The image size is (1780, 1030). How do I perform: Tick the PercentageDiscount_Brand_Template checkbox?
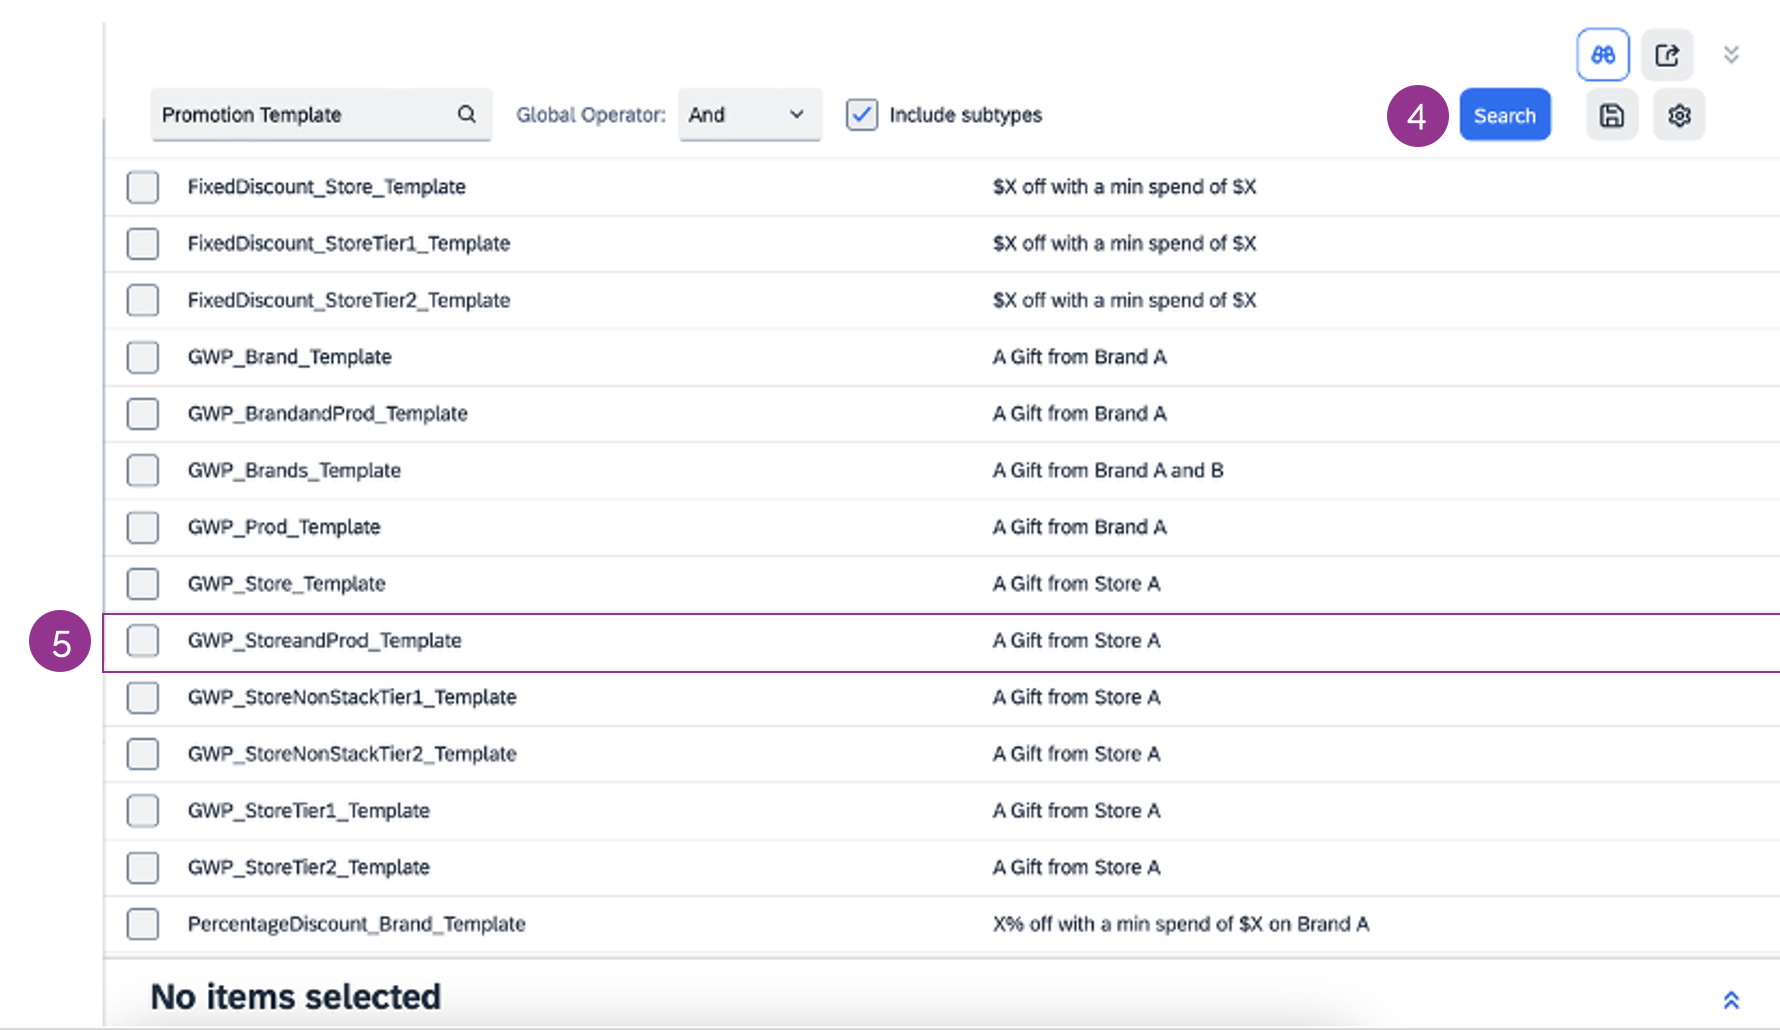click(143, 924)
